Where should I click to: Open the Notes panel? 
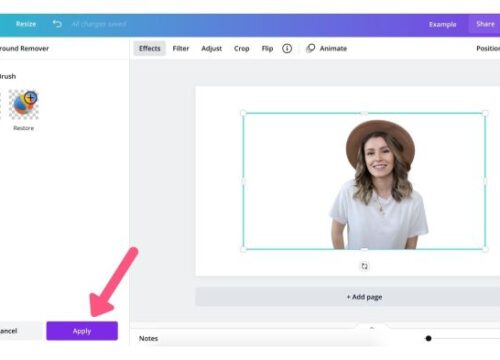(148, 338)
